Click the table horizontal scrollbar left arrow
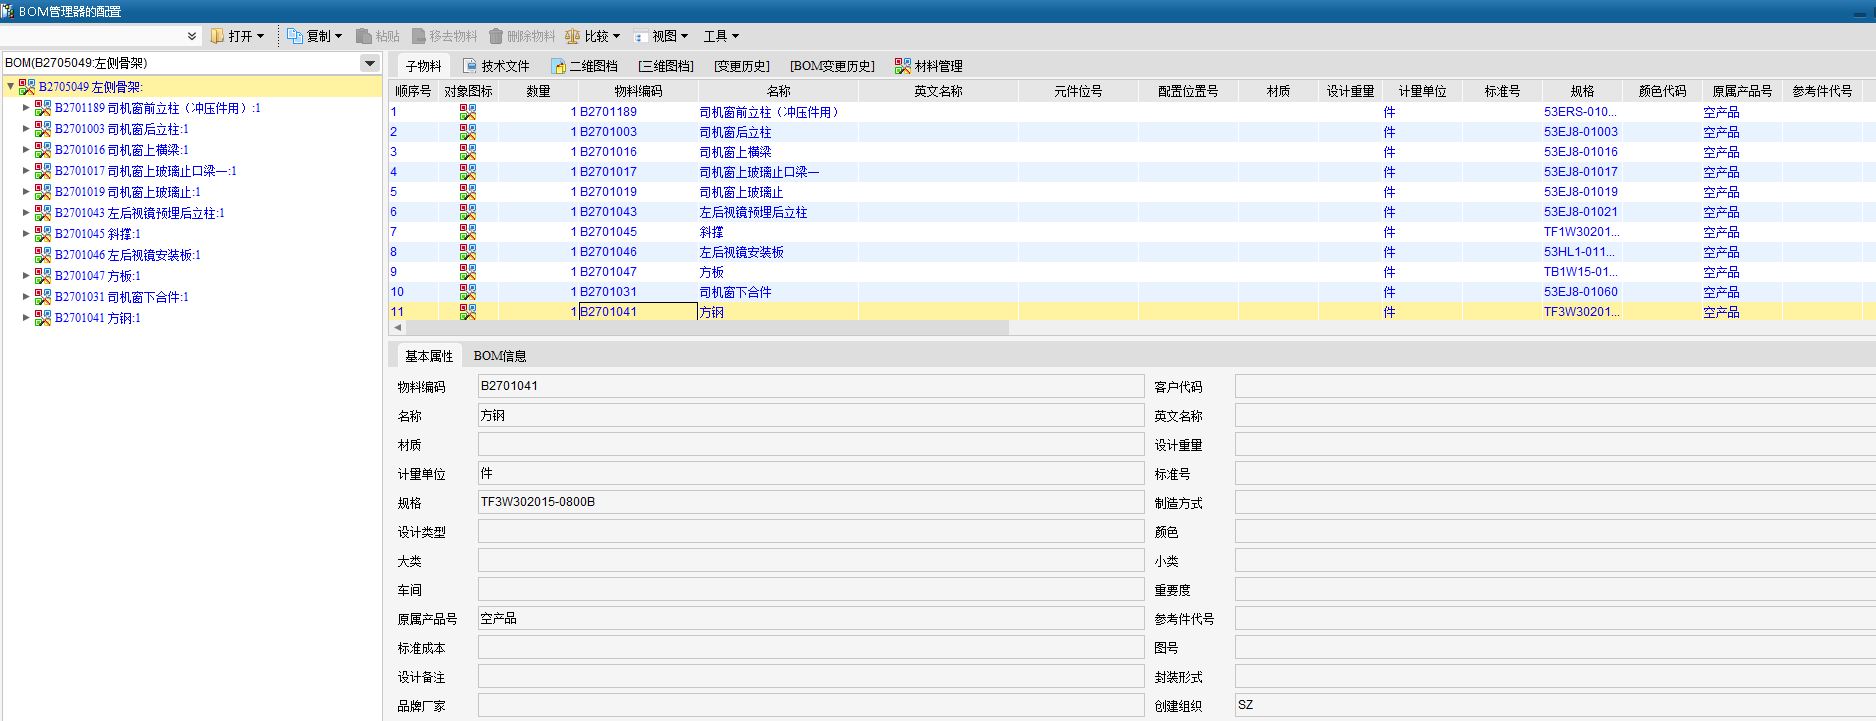1876x721 pixels. (398, 327)
